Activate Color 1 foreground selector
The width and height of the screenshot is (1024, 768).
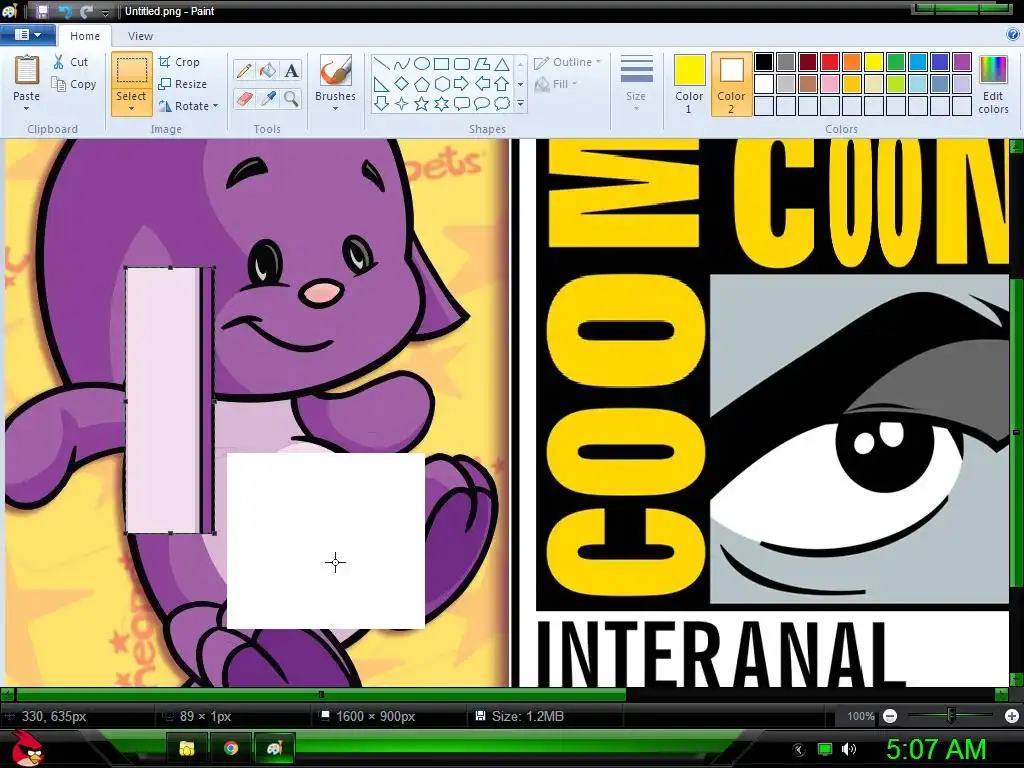tap(689, 84)
